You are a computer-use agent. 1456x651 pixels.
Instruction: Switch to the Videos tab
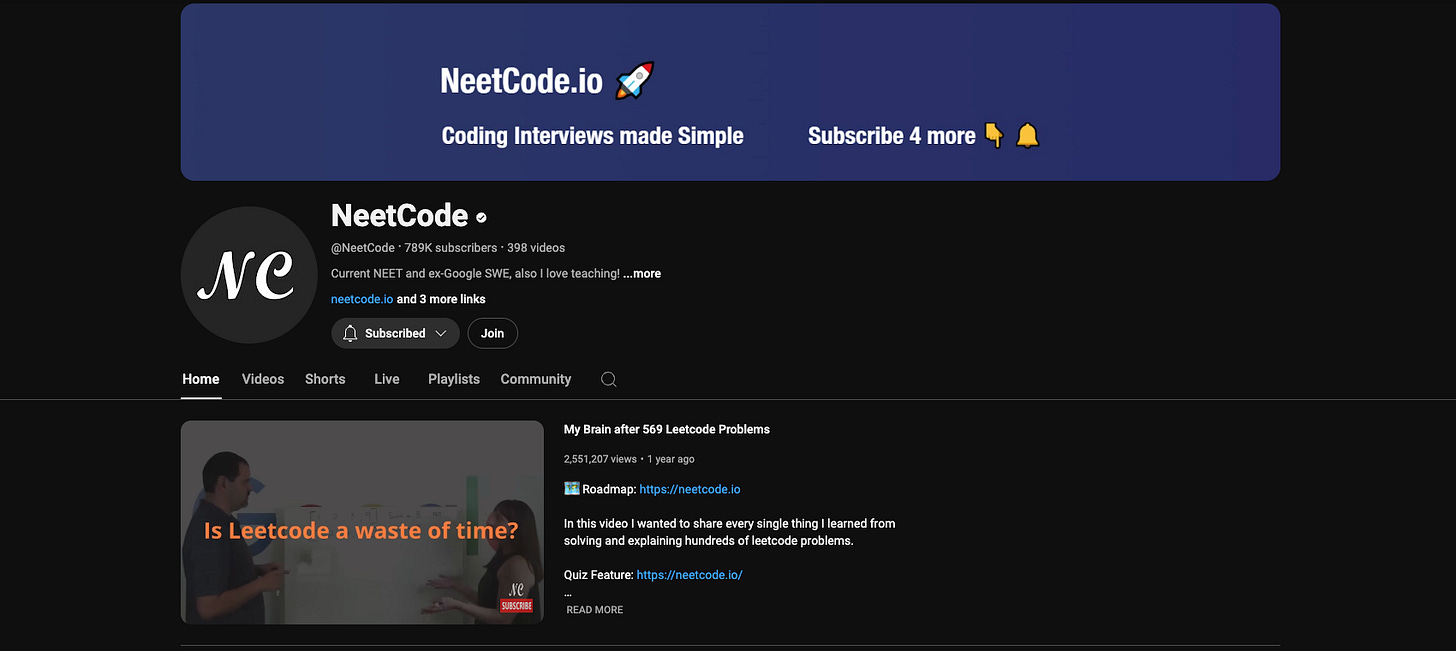[263, 379]
